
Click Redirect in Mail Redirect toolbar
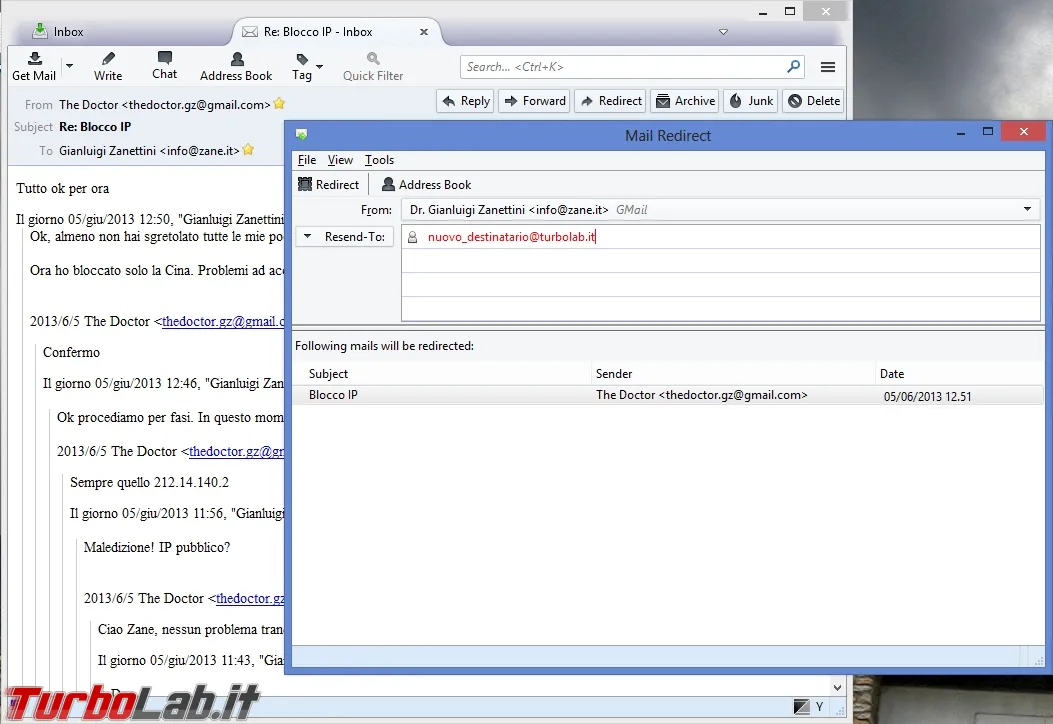tap(329, 185)
